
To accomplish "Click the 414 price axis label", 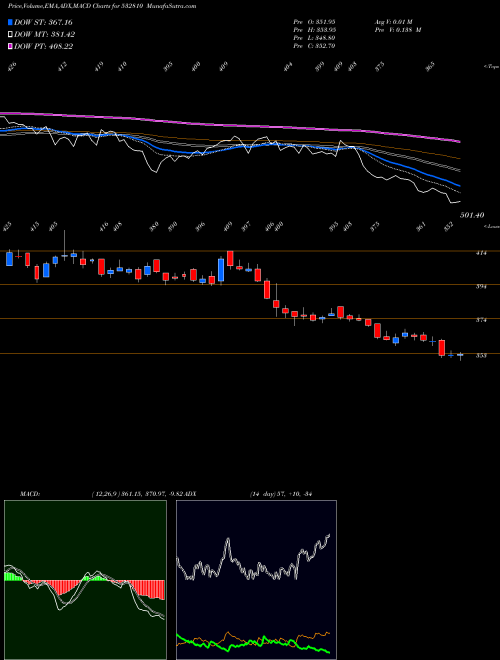I will (x=481, y=253).
